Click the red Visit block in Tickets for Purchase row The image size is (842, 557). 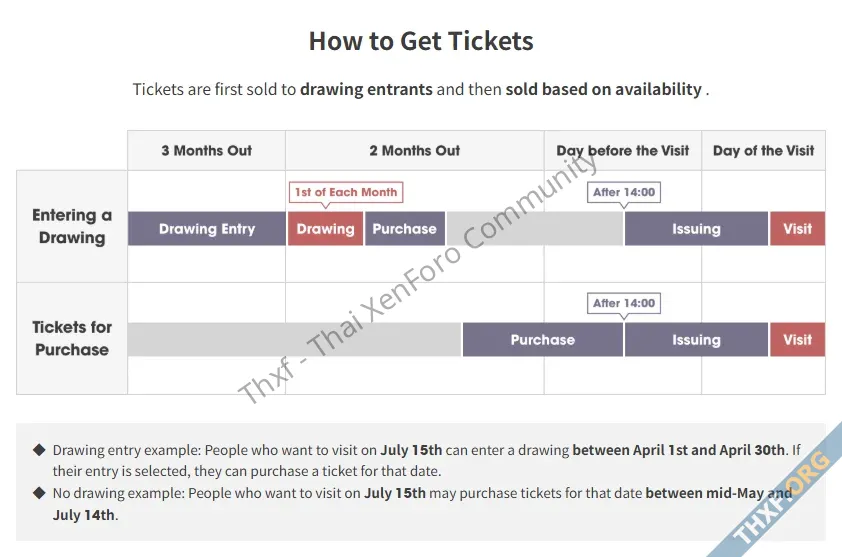click(x=797, y=339)
